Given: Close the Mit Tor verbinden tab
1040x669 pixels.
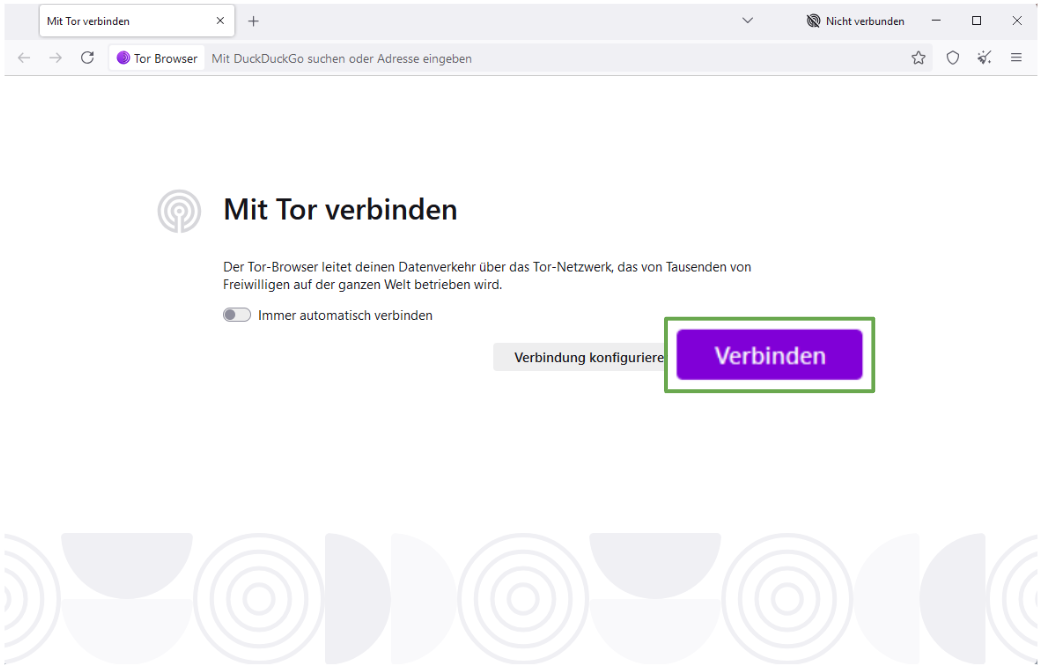Looking at the screenshot, I should click(220, 20).
